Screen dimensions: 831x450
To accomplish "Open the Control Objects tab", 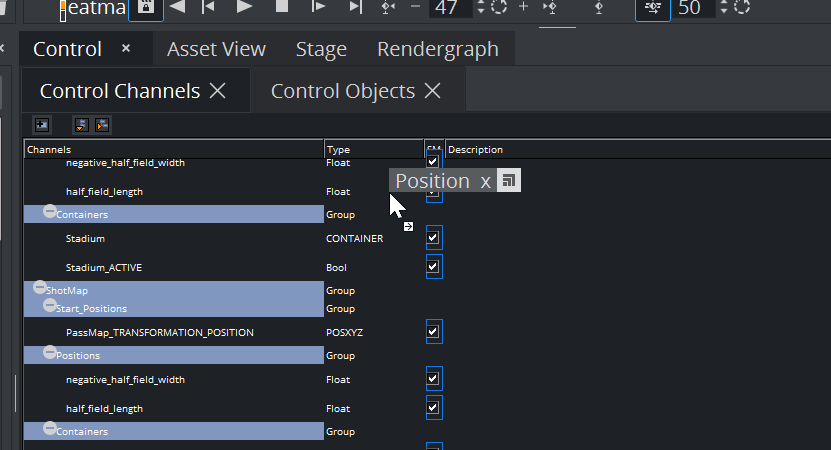I will tap(343, 91).
